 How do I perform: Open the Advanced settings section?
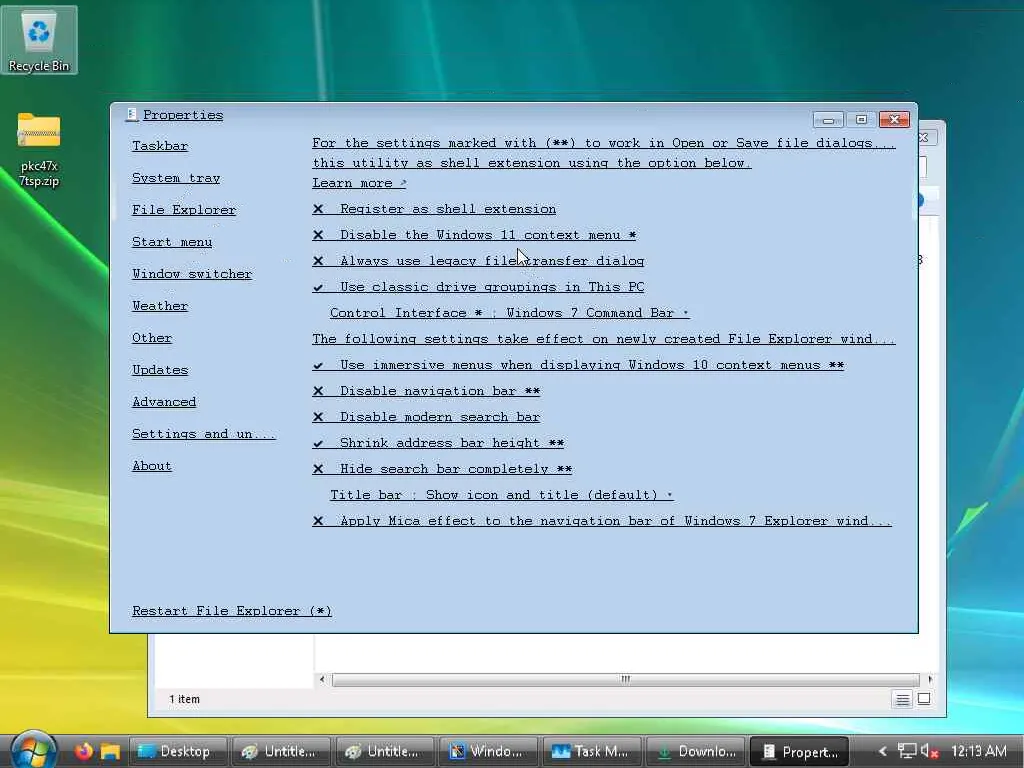click(x=164, y=402)
